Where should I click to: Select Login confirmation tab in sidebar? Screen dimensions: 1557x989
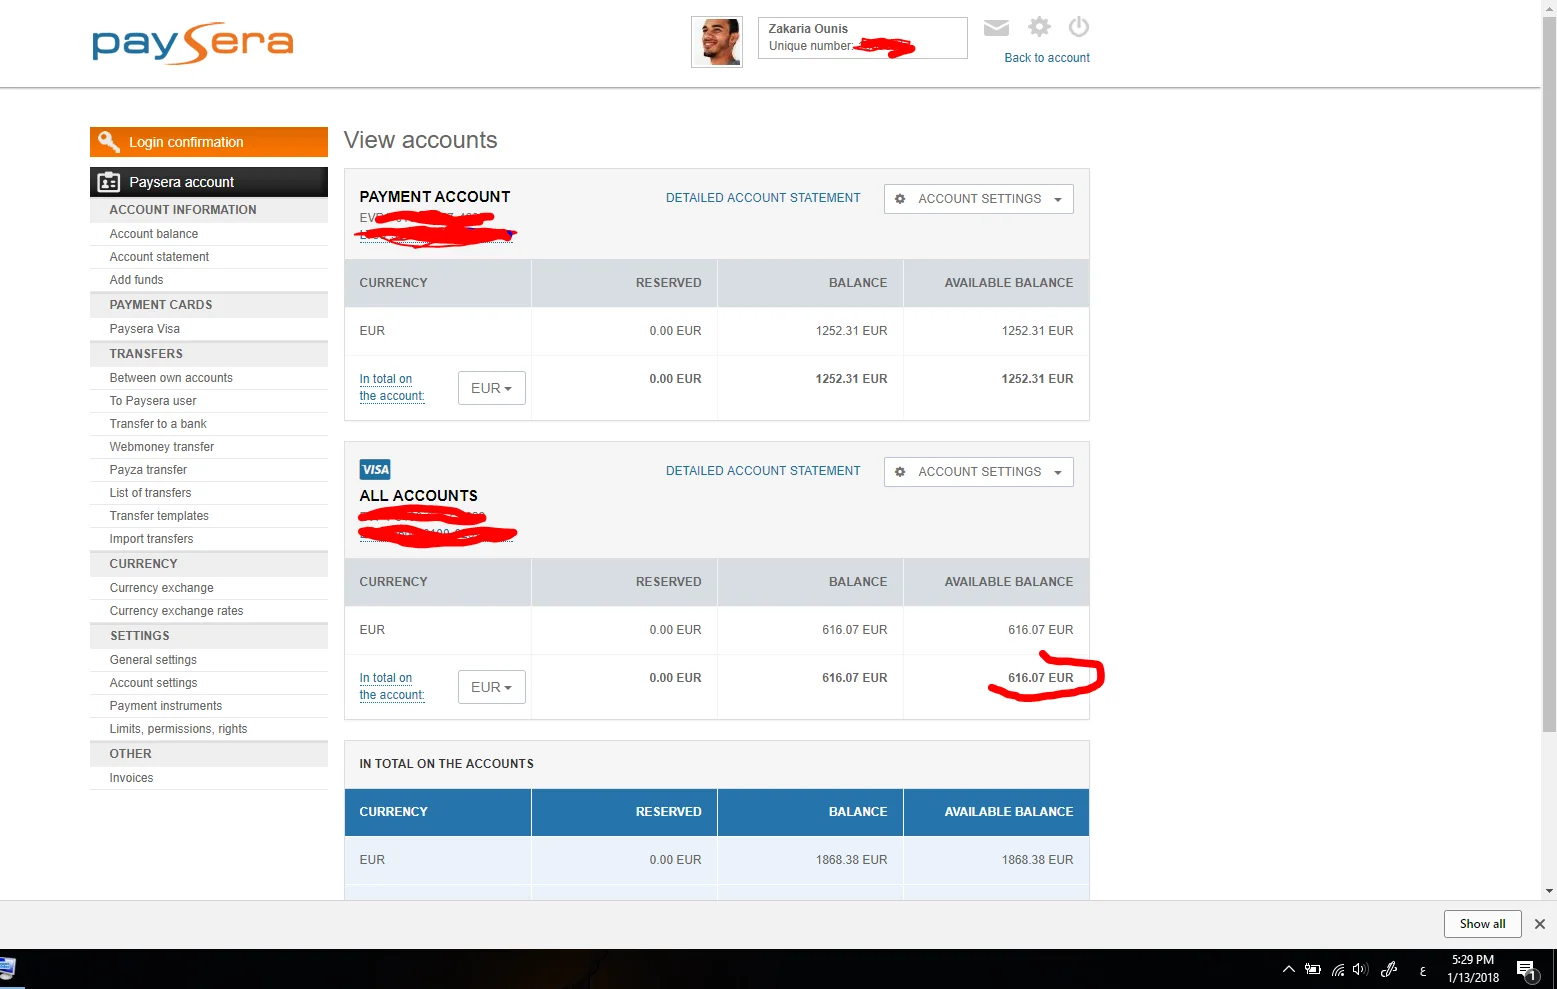click(209, 142)
